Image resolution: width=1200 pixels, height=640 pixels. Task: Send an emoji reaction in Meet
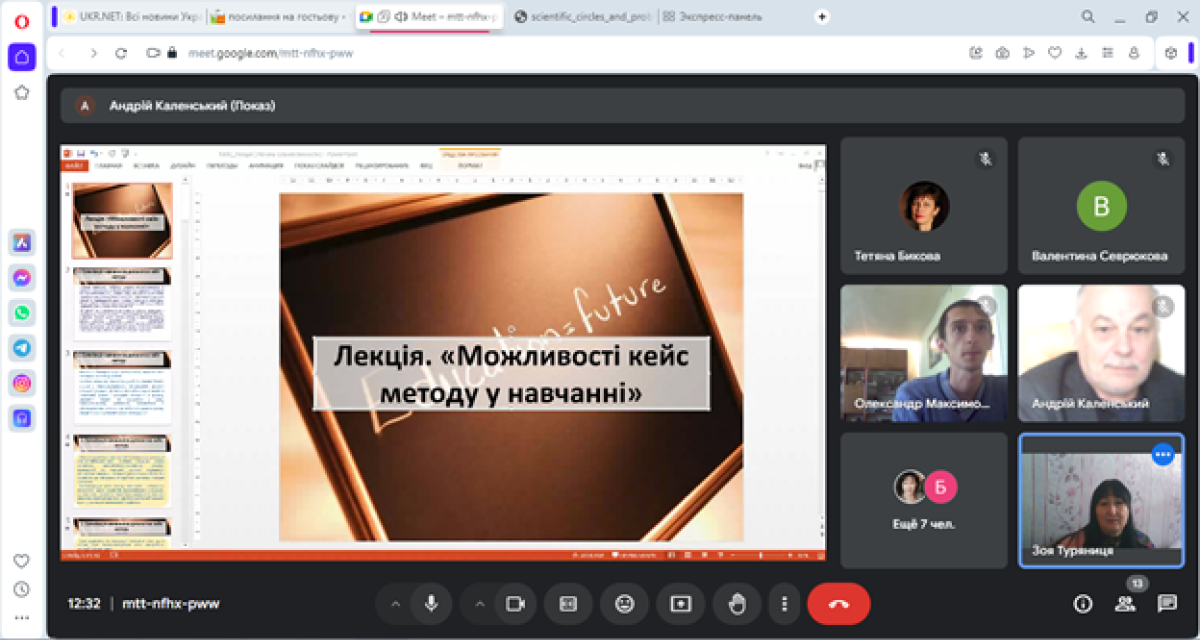[x=625, y=604]
